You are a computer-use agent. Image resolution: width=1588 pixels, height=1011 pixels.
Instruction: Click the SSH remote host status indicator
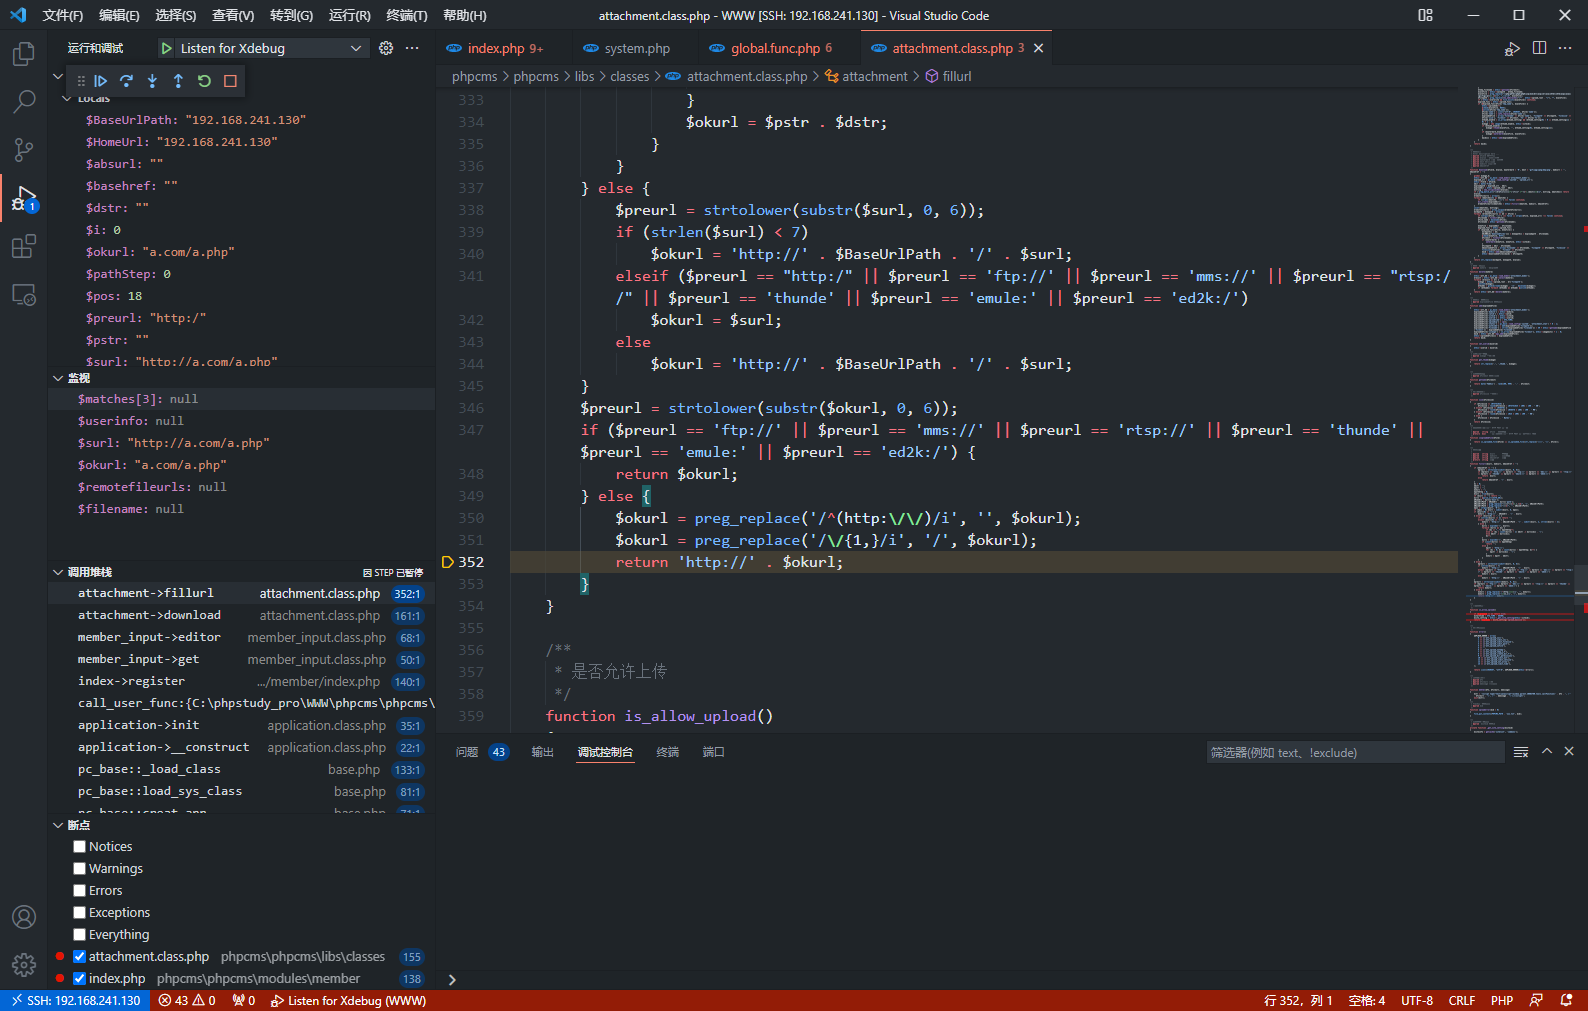(x=76, y=1000)
